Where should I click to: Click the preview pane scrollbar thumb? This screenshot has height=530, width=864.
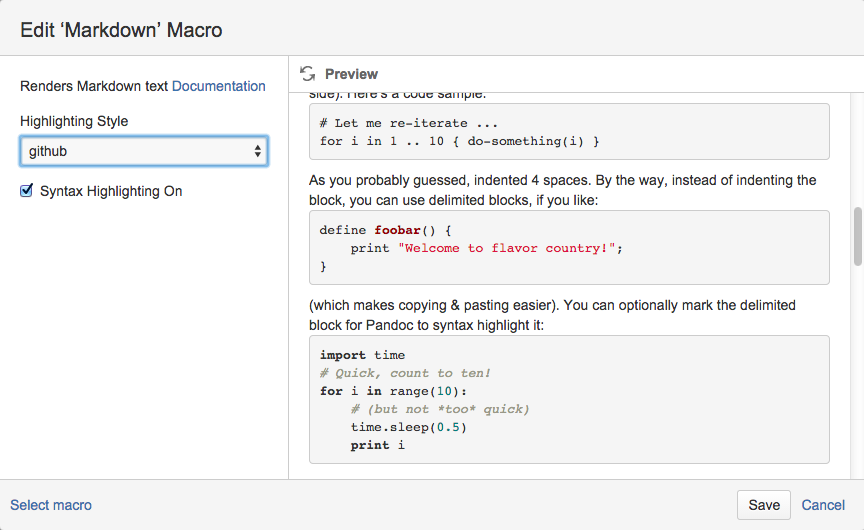[x=857, y=235]
